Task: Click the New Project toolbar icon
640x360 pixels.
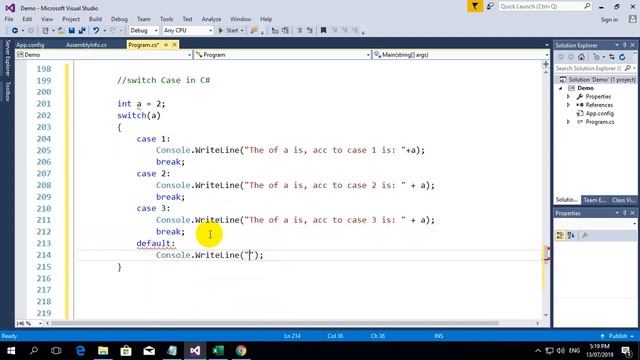Action: 45,31
